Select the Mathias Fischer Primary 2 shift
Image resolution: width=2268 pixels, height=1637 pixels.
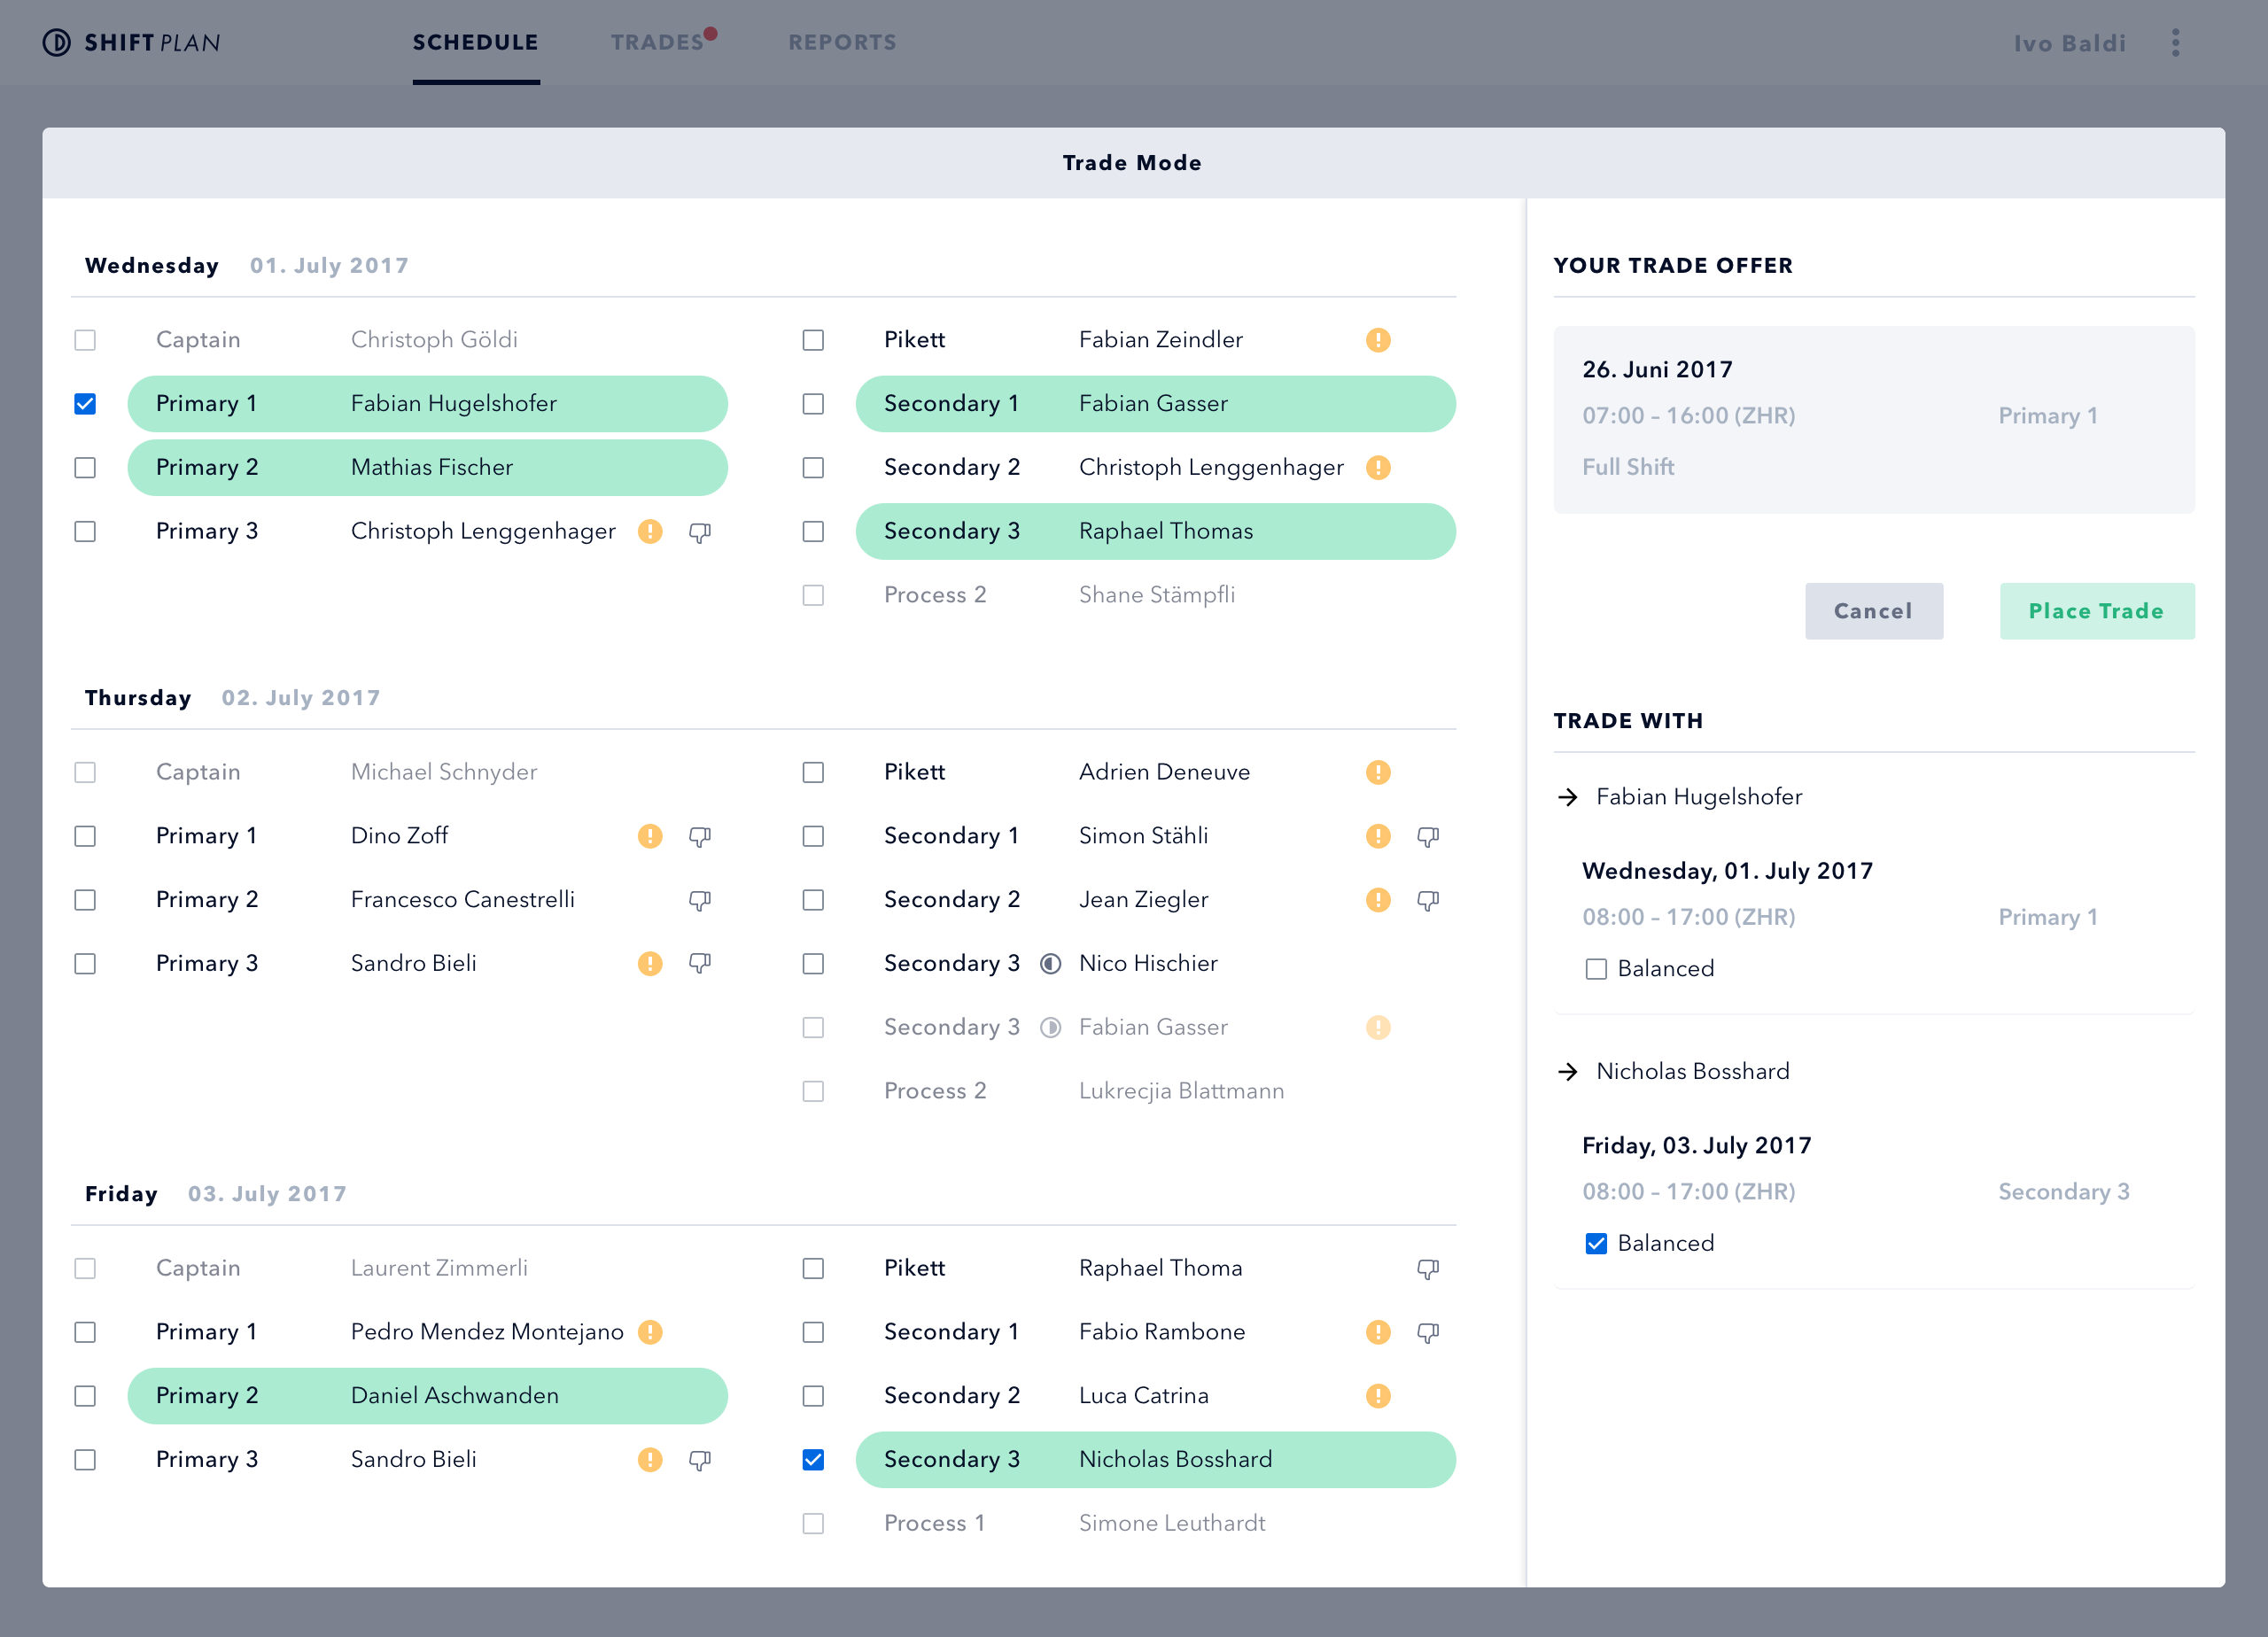(427, 468)
